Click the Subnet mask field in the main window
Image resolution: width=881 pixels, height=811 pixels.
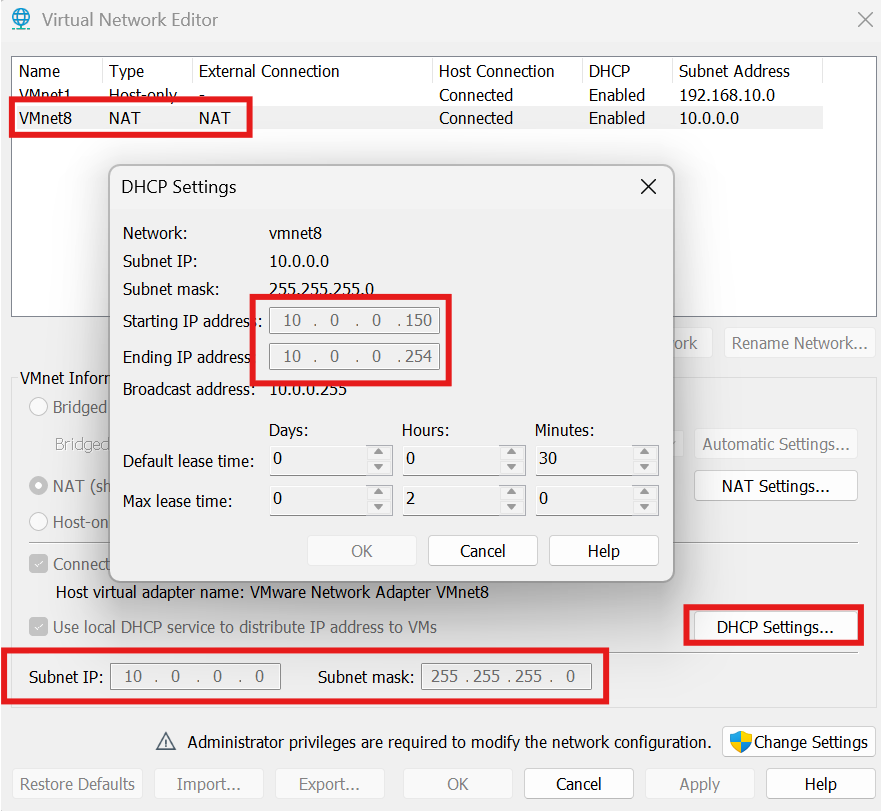click(506, 676)
